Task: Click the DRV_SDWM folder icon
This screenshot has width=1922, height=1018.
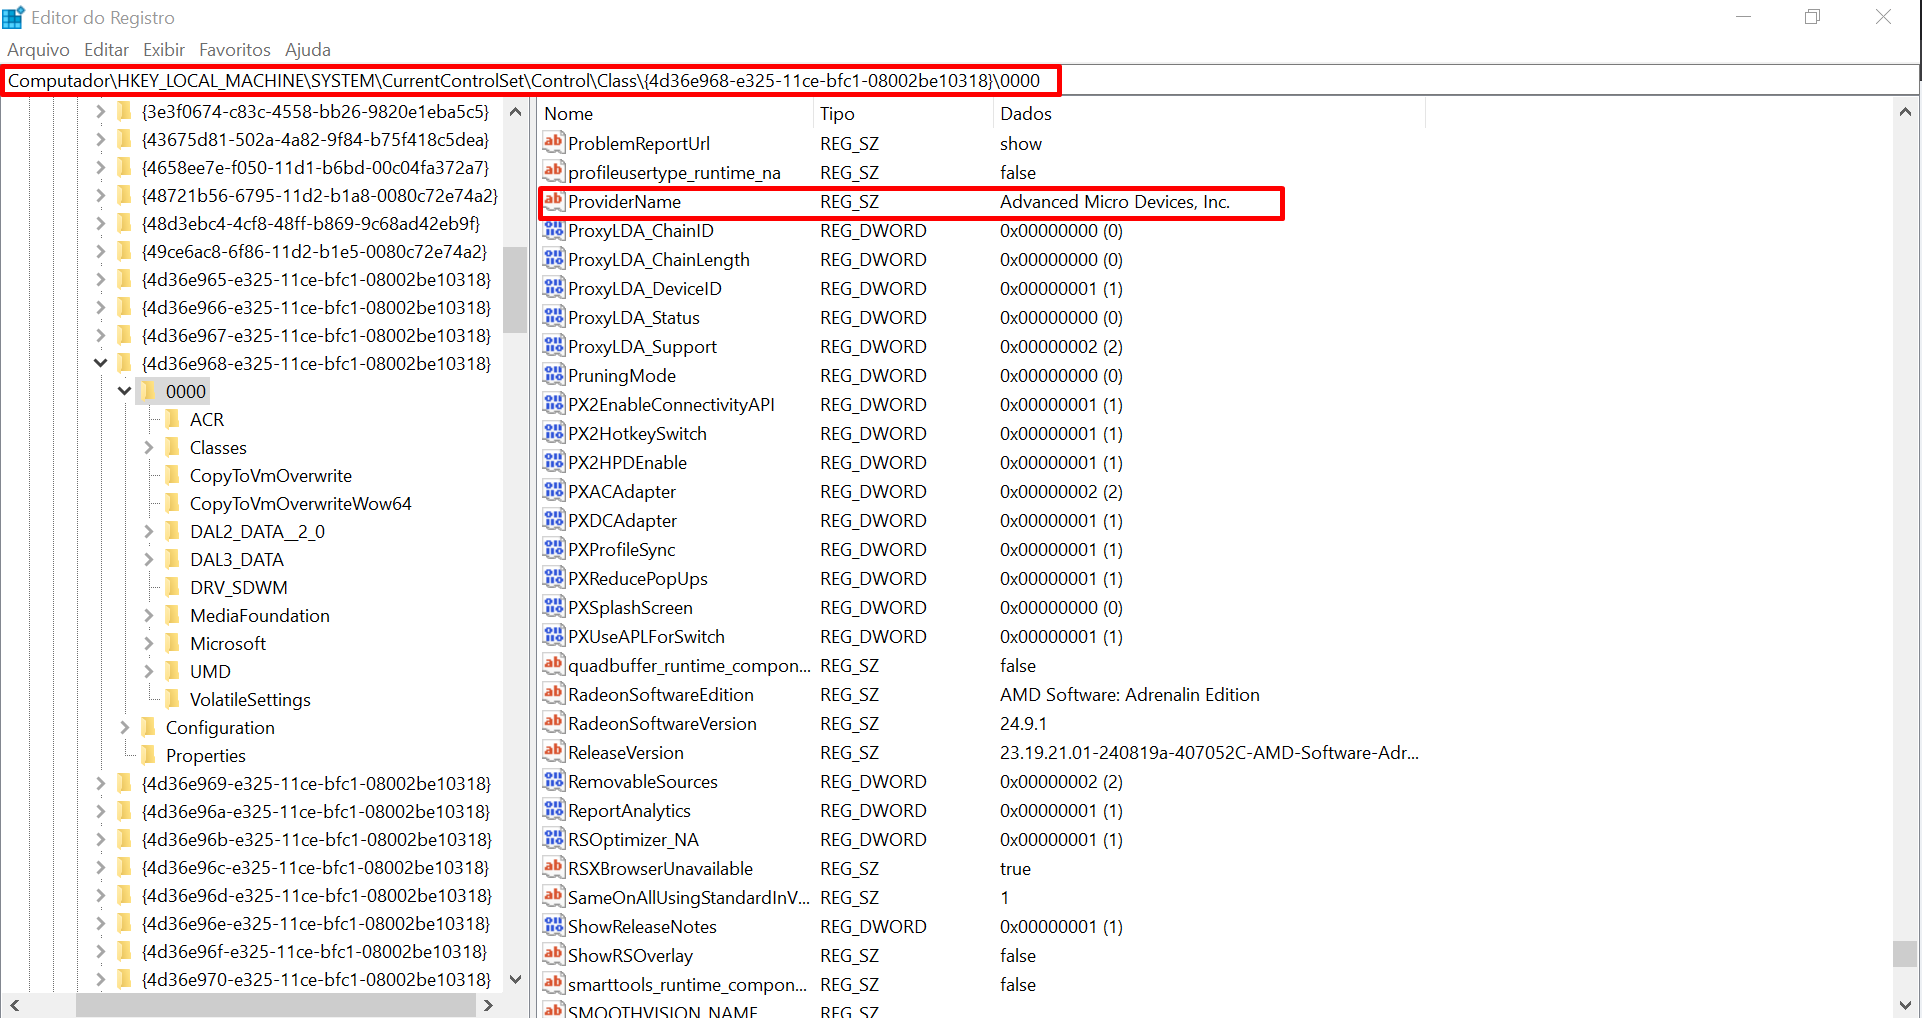Action: click(x=172, y=587)
